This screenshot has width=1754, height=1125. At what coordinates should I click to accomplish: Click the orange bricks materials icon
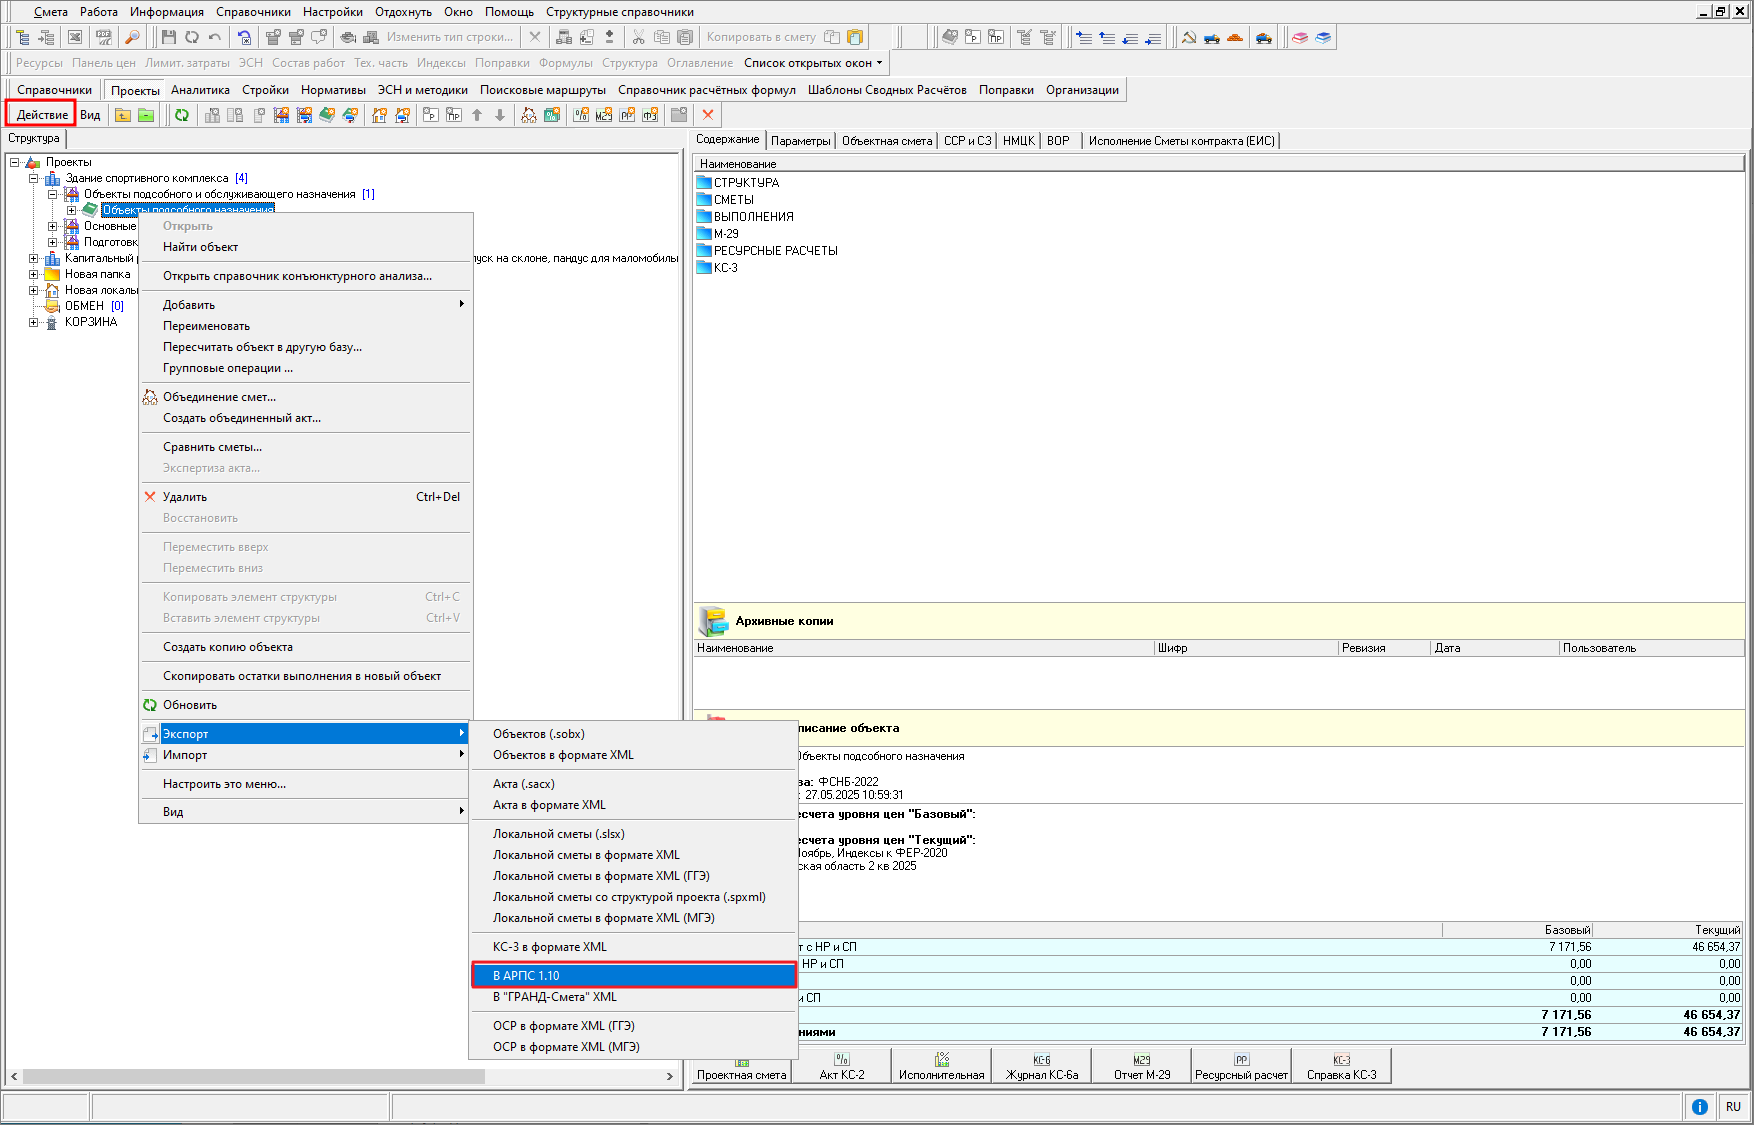(x=1235, y=37)
